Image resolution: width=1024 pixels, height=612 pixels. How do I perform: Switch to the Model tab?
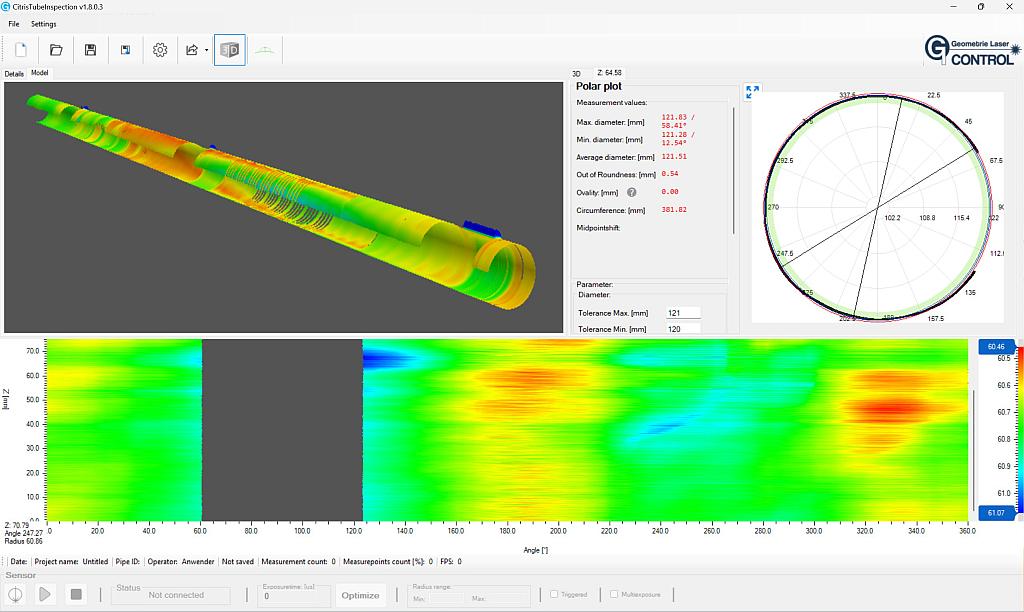pos(39,72)
